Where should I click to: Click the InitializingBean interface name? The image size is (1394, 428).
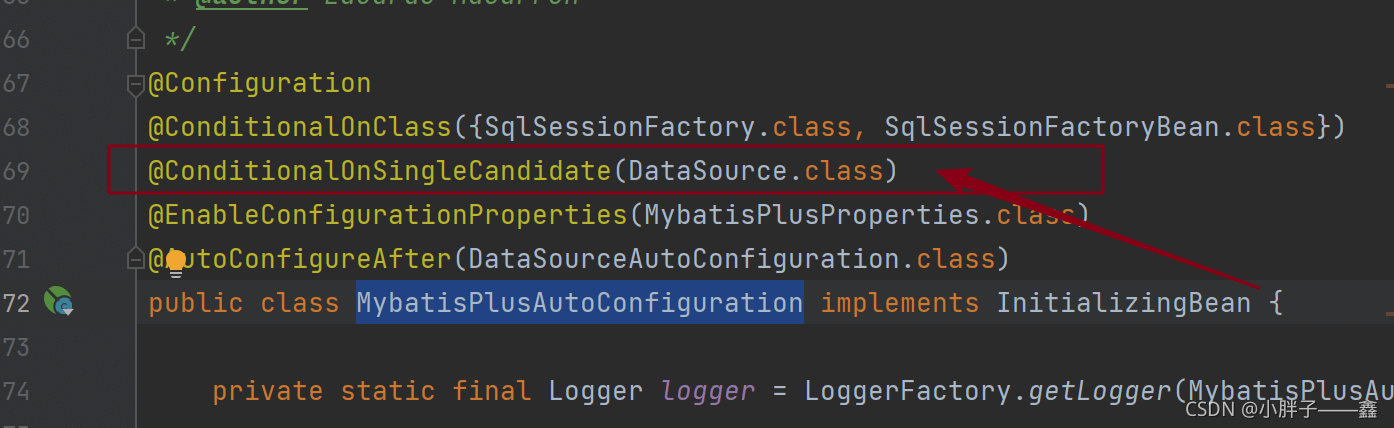point(1123,303)
